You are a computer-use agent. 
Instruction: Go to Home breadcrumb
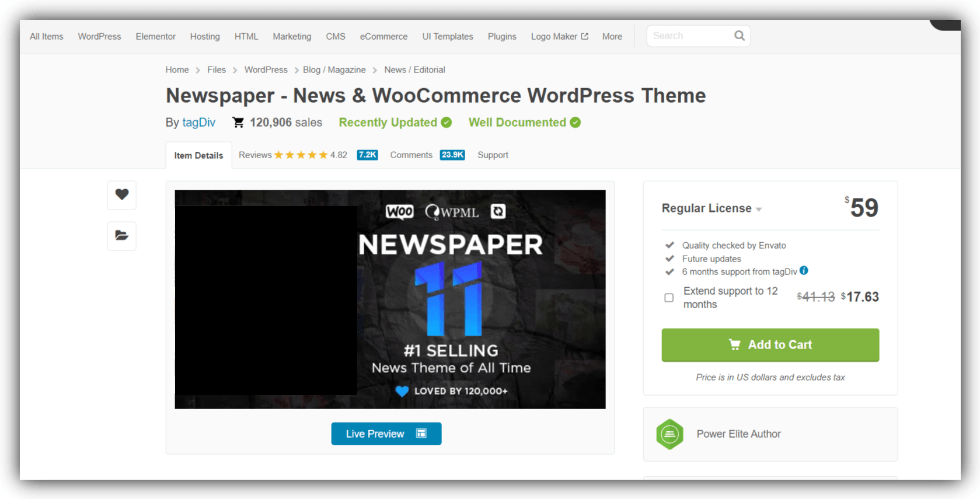(177, 70)
